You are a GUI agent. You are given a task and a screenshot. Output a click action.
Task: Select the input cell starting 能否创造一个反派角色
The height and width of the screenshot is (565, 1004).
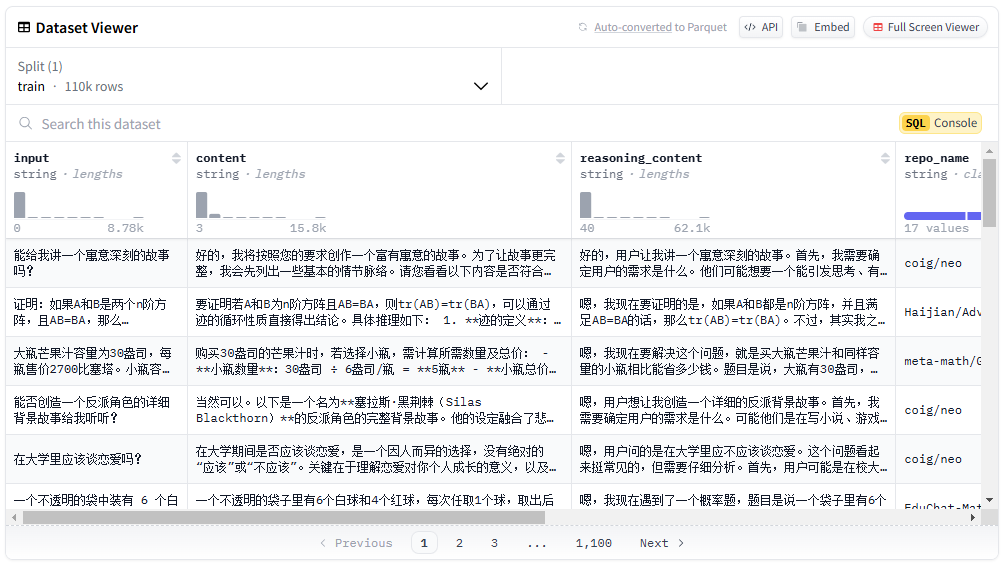97,410
